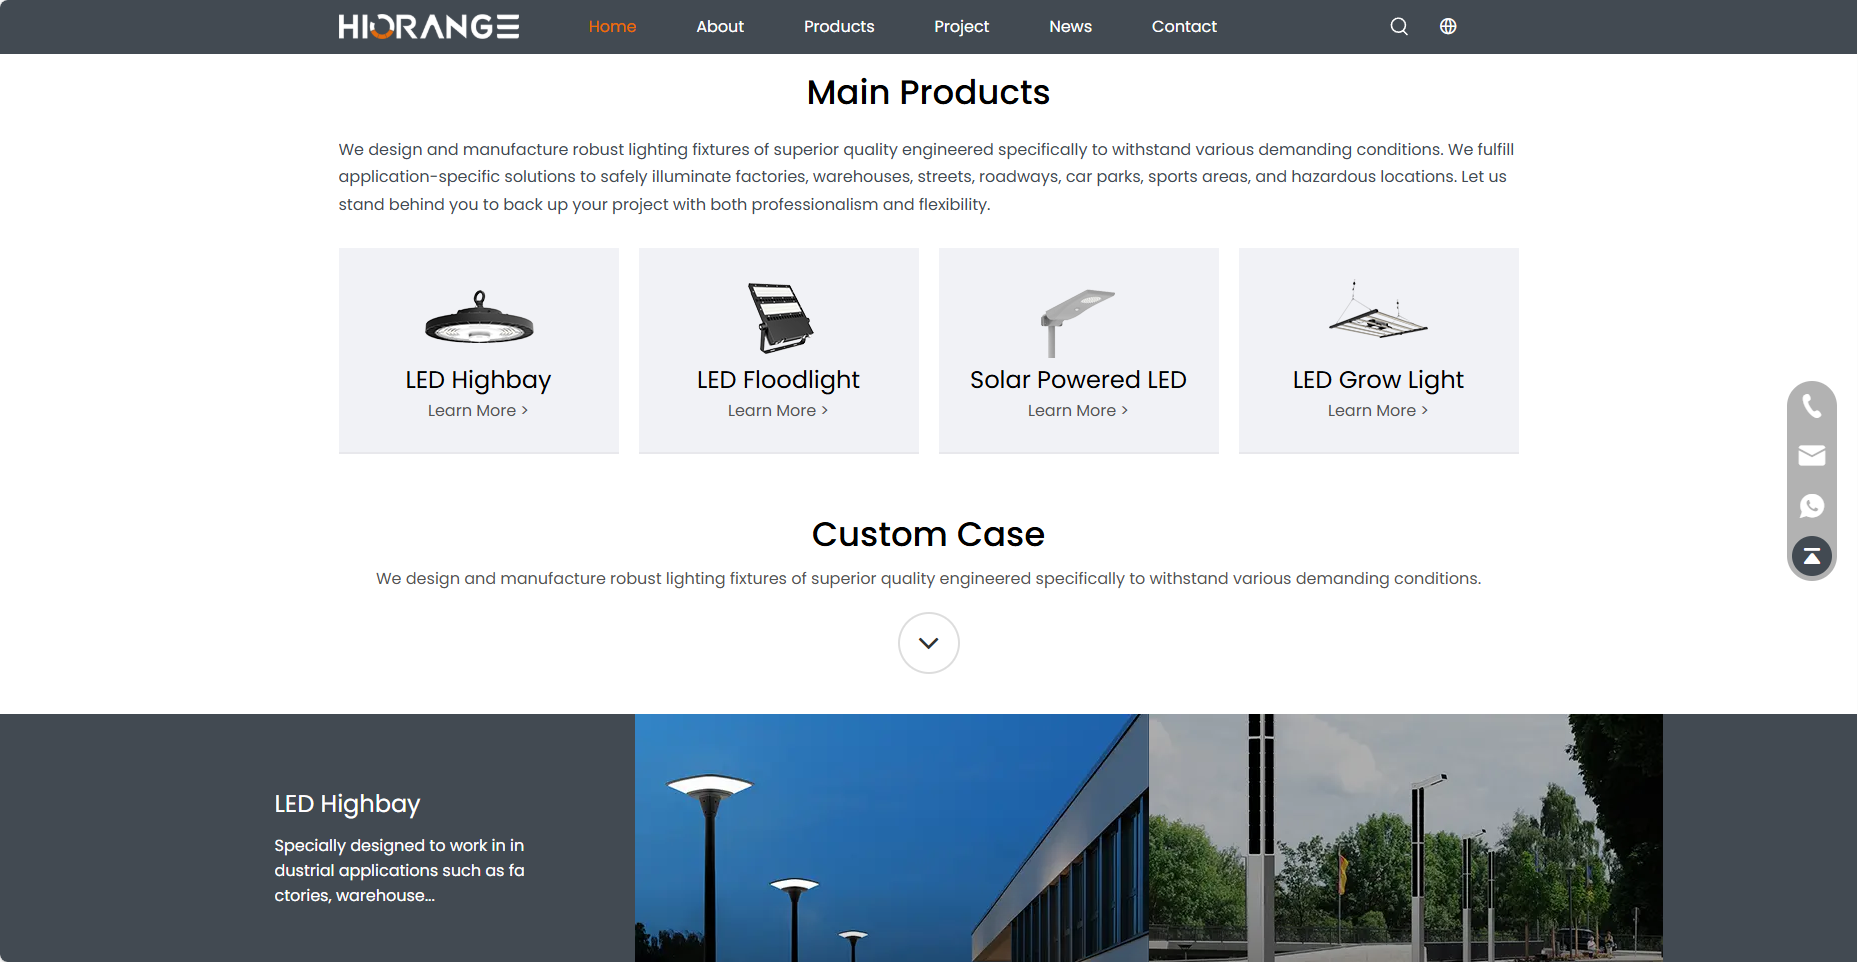Click the Solar Powered LED title
Image resolution: width=1858 pixels, height=962 pixels.
tap(1078, 380)
